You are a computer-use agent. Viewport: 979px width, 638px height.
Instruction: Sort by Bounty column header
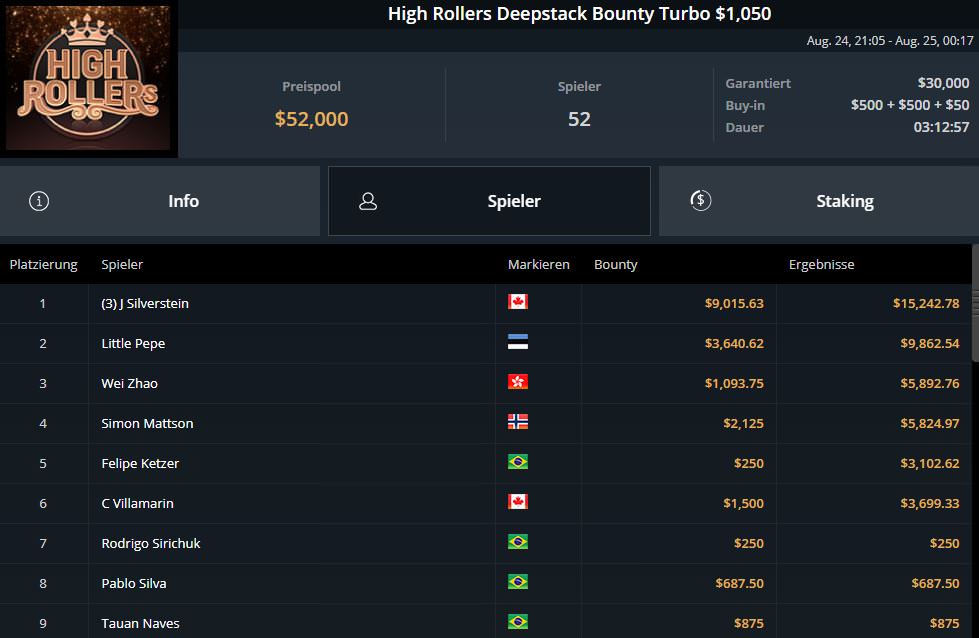615,265
